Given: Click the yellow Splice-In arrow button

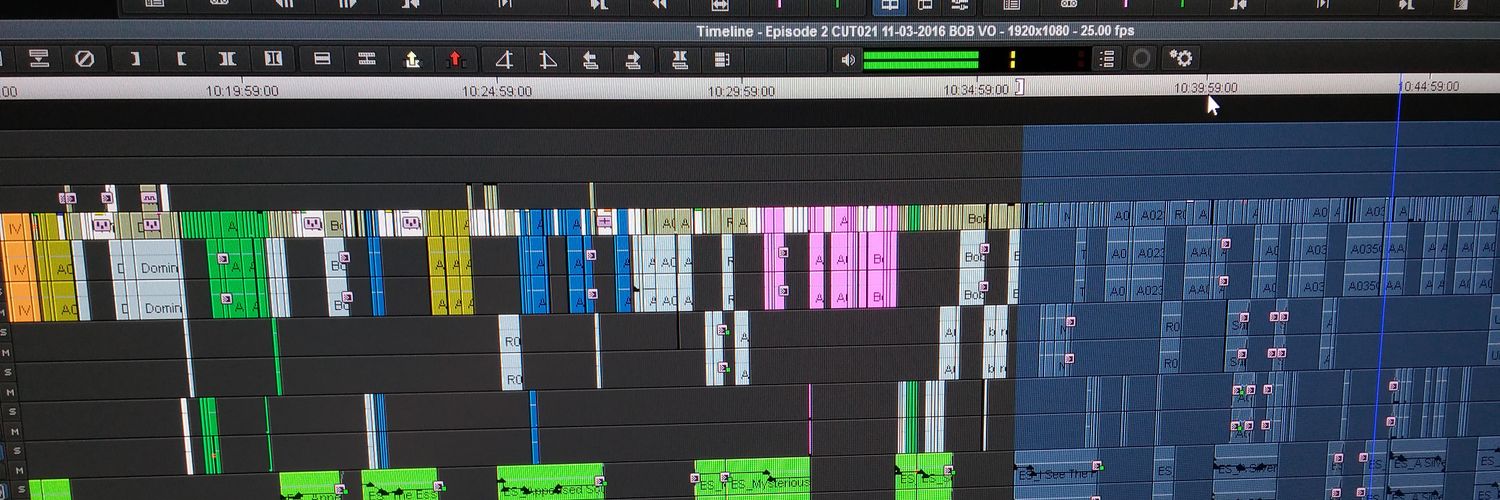Looking at the screenshot, I should [412, 59].
